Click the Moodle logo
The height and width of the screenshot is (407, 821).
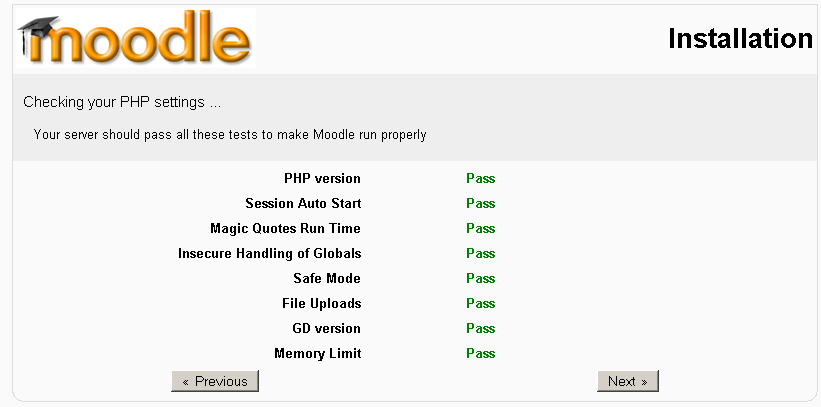pos(135,40)
